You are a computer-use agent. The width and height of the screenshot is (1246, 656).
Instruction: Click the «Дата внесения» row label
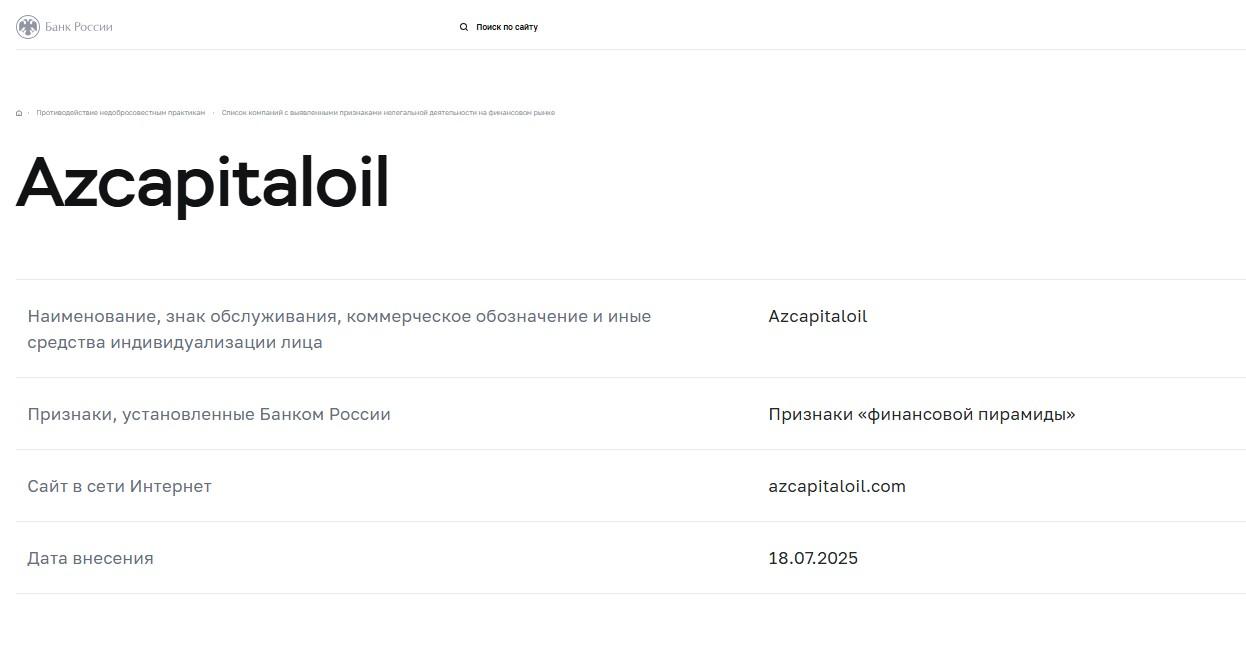(91, 558)
